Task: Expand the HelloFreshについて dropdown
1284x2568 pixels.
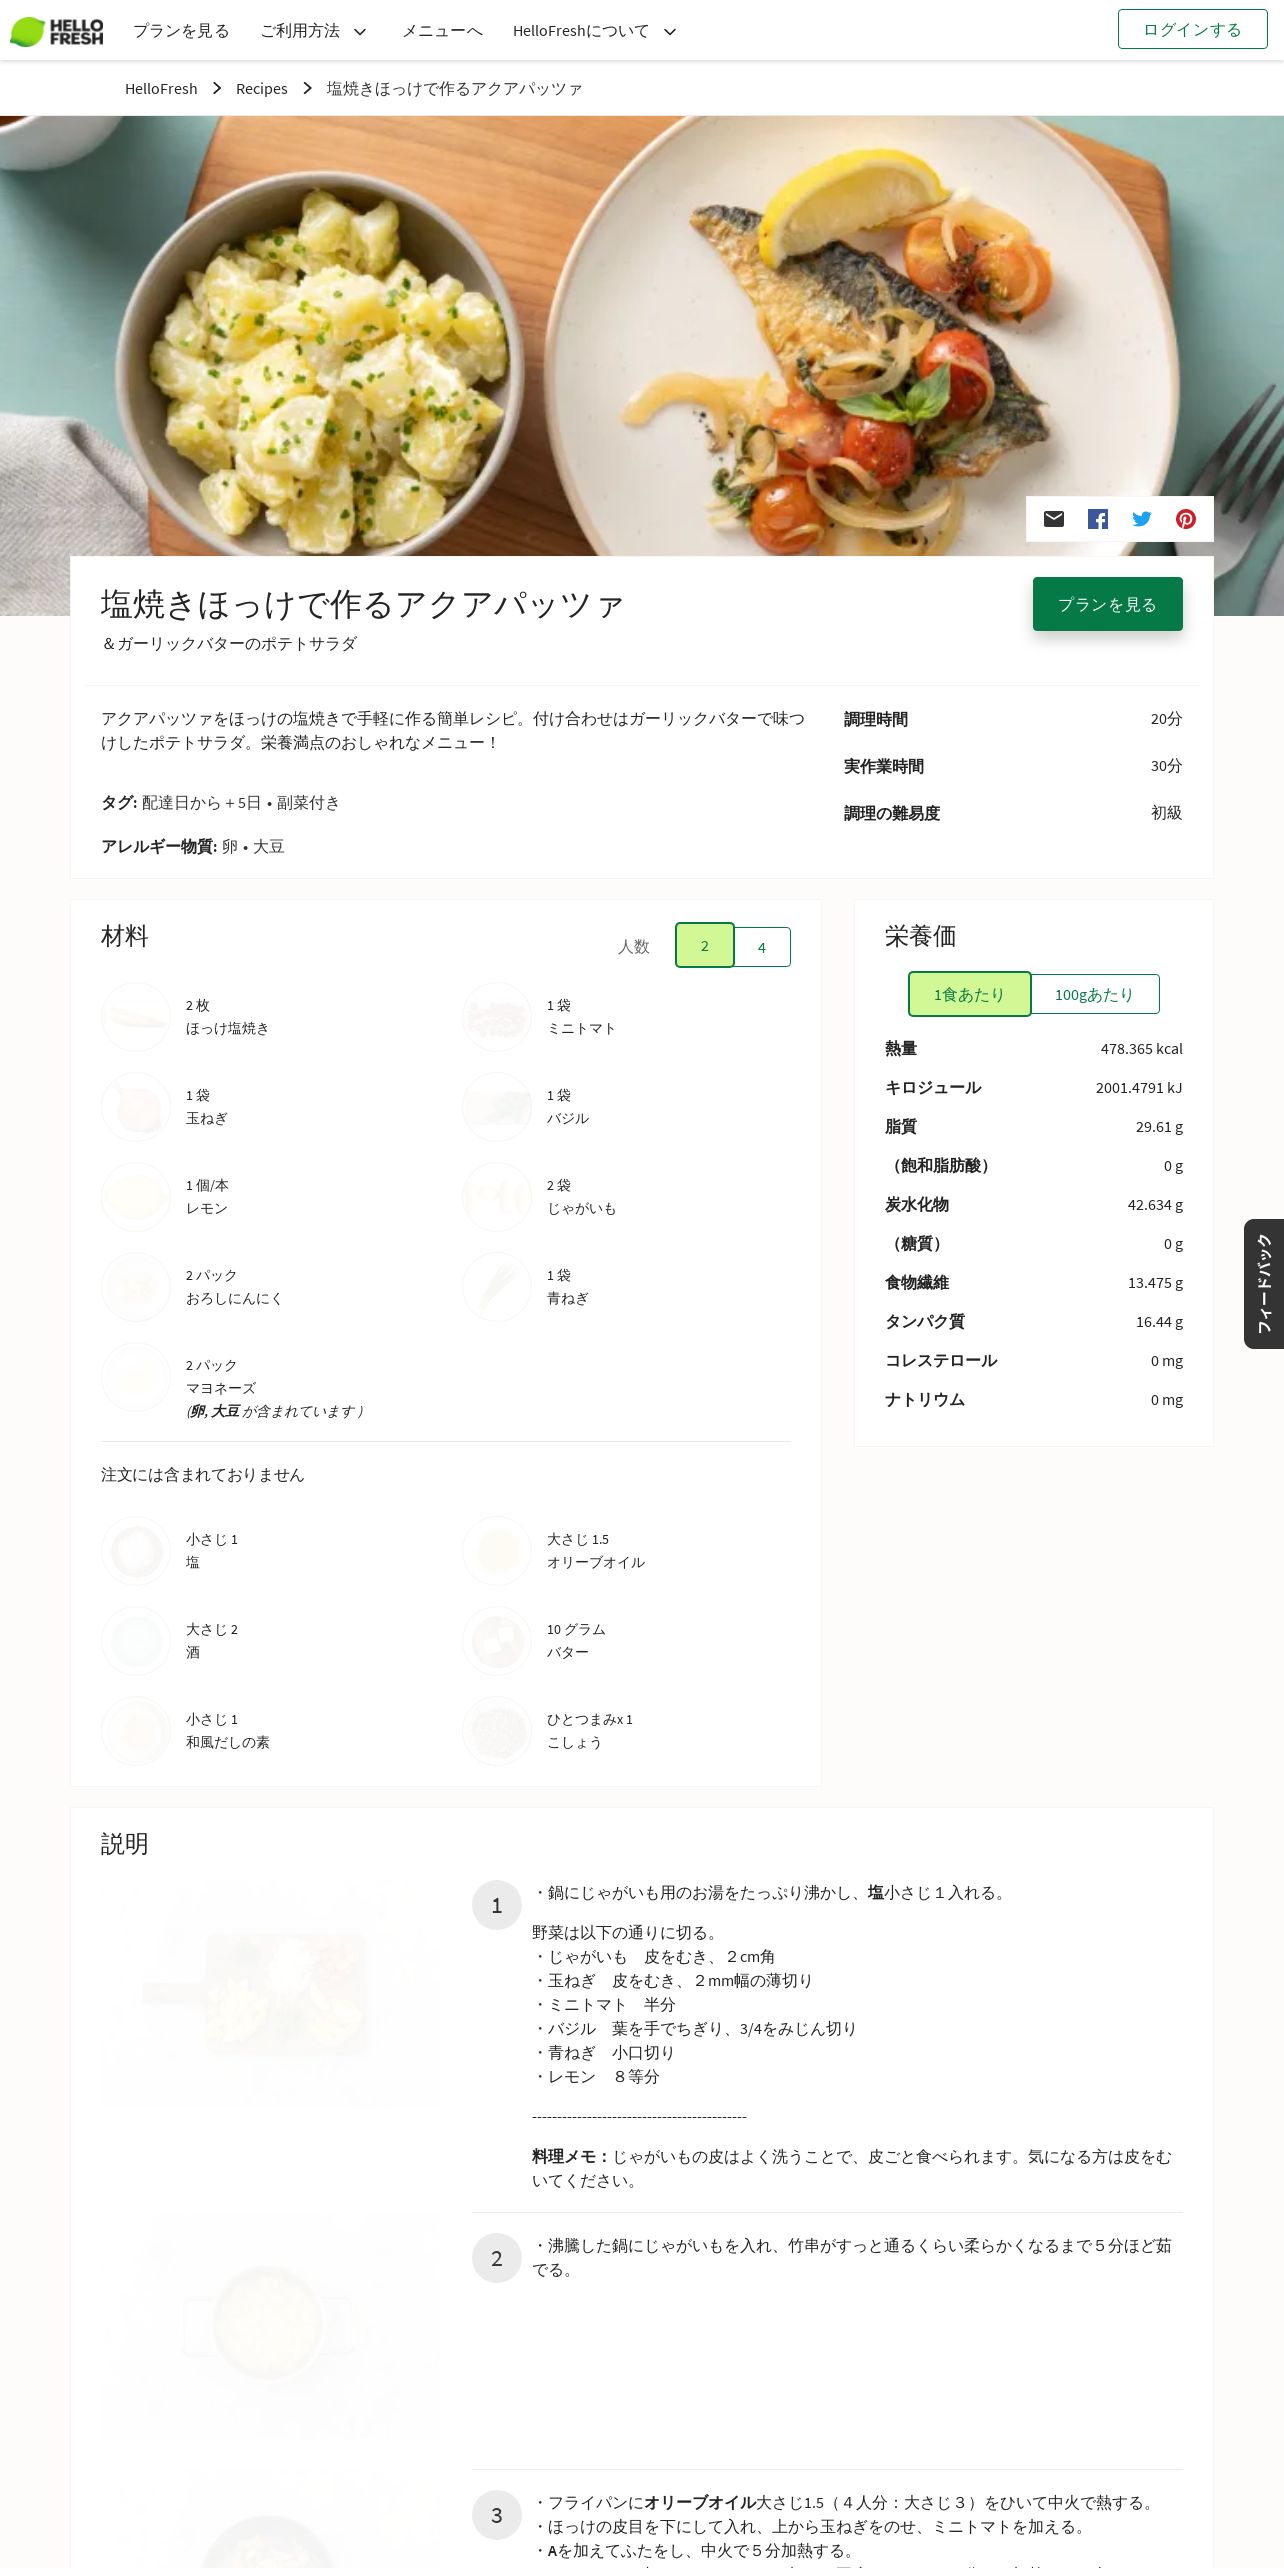Action: click(595, 31)
